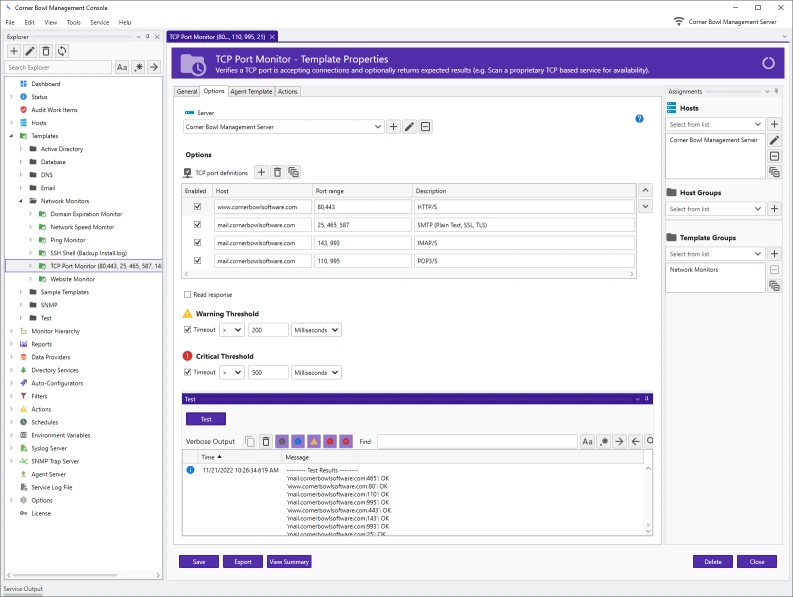Uncheck Enabled for POP3/S port row
Viewport: 793px width, 597px height.
[x=198, y=261]
